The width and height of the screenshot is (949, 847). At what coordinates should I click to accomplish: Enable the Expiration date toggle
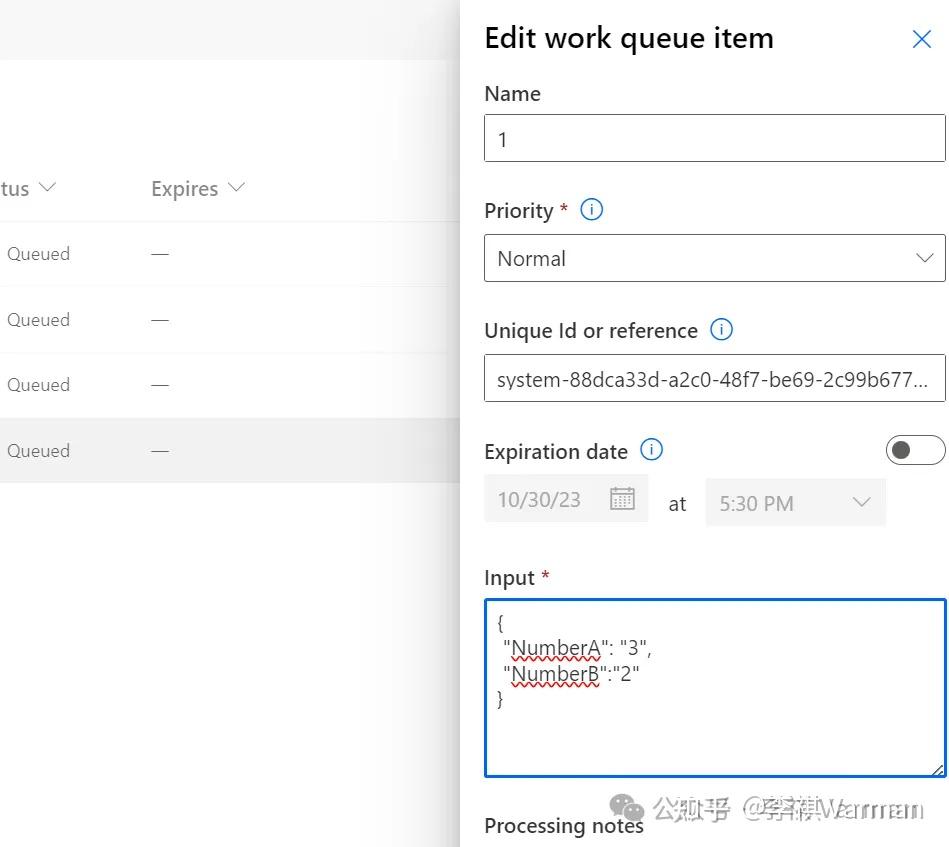916,450
